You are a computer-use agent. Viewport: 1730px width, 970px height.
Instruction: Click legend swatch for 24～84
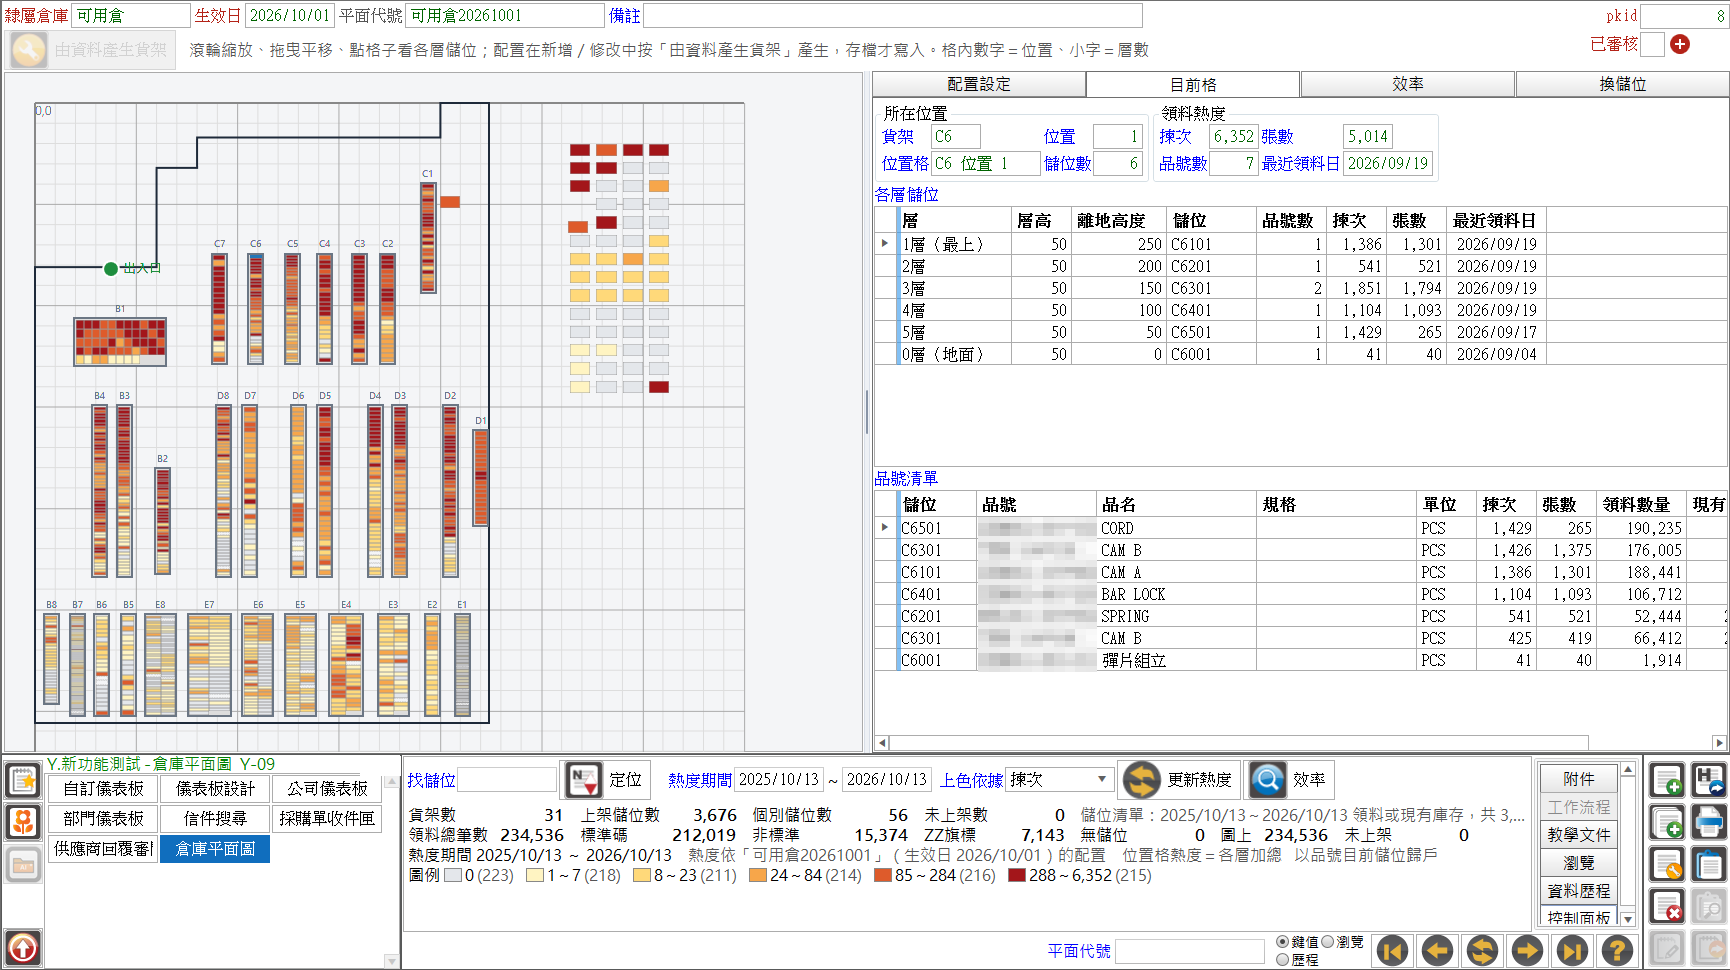[x=758, y=876]
